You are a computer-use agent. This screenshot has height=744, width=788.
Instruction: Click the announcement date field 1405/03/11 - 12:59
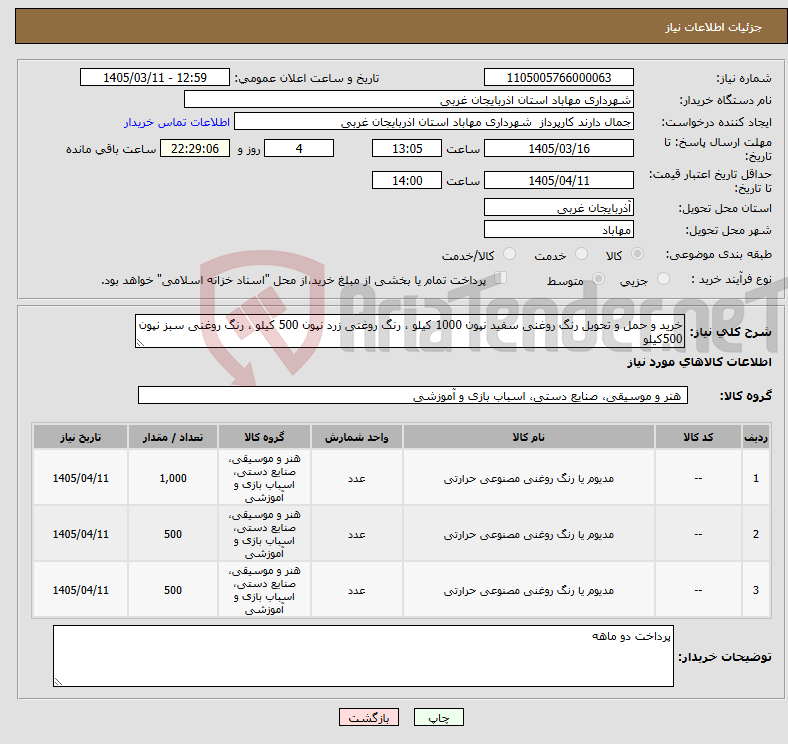[155, 77]
